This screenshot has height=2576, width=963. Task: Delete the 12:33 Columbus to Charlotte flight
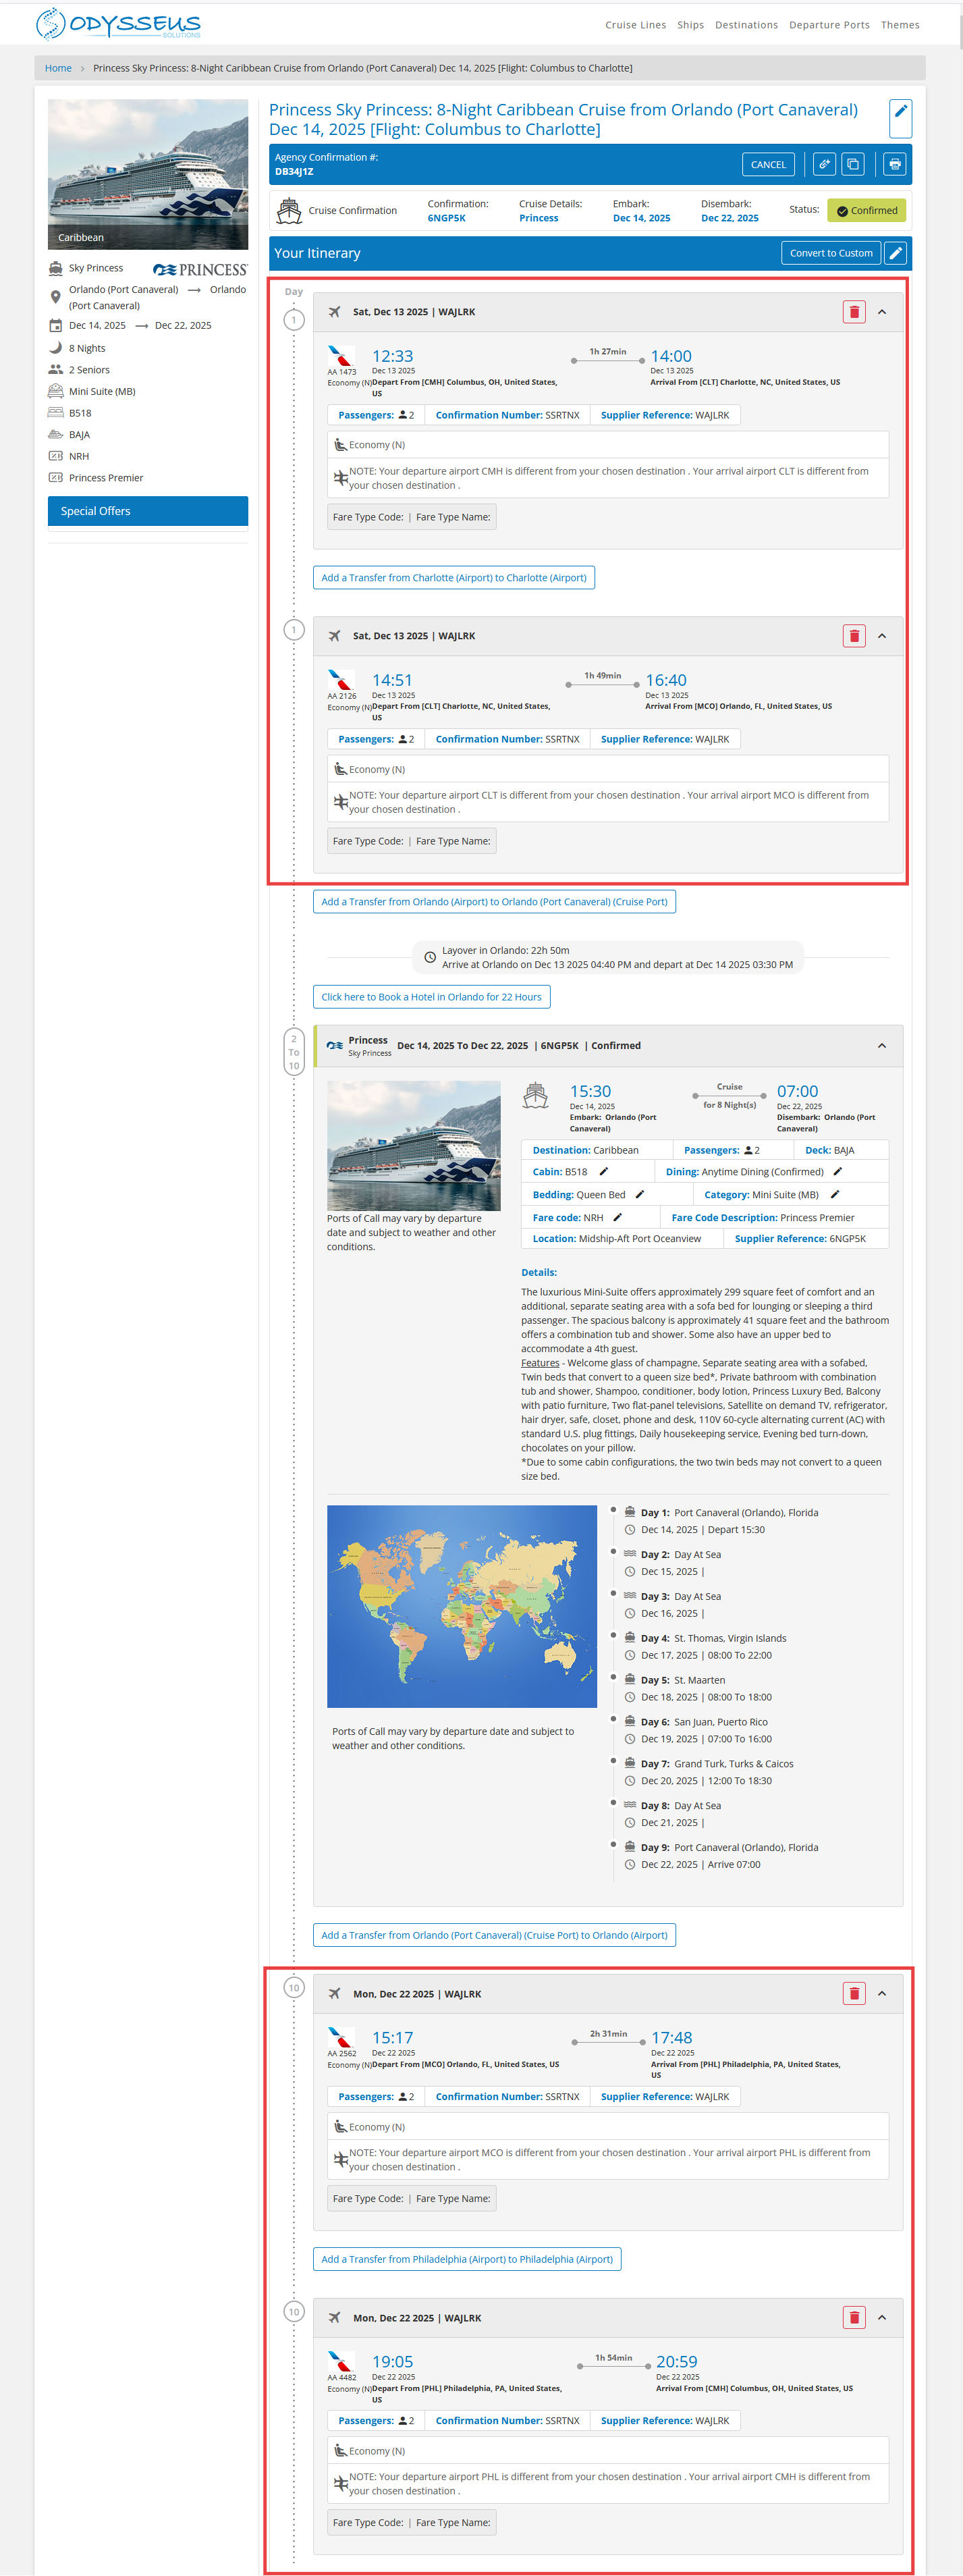point(853,312)
